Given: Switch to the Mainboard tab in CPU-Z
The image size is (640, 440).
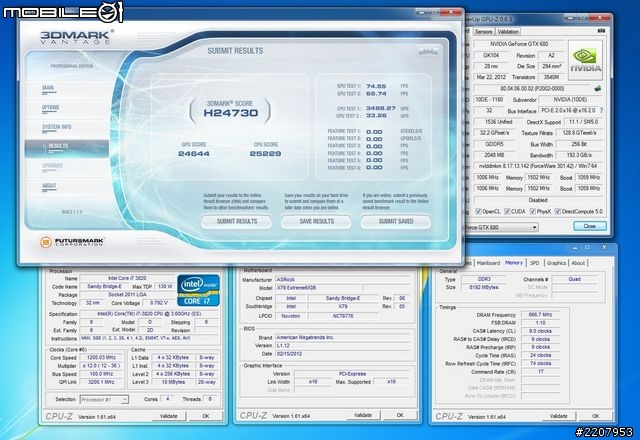Looking at the screenshot, I should click(x=488, y=263).
